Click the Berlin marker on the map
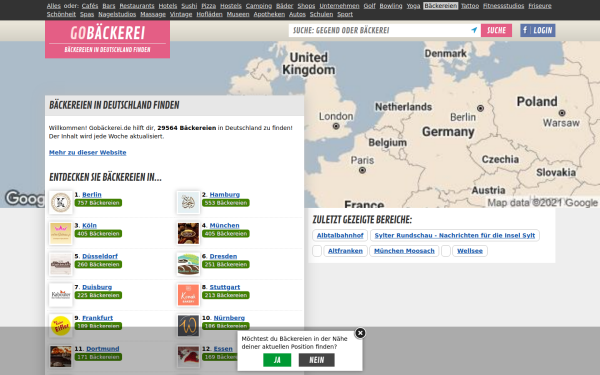Image resolution: width=600 pixels, height=375 pixels. [x=480, y=108]
